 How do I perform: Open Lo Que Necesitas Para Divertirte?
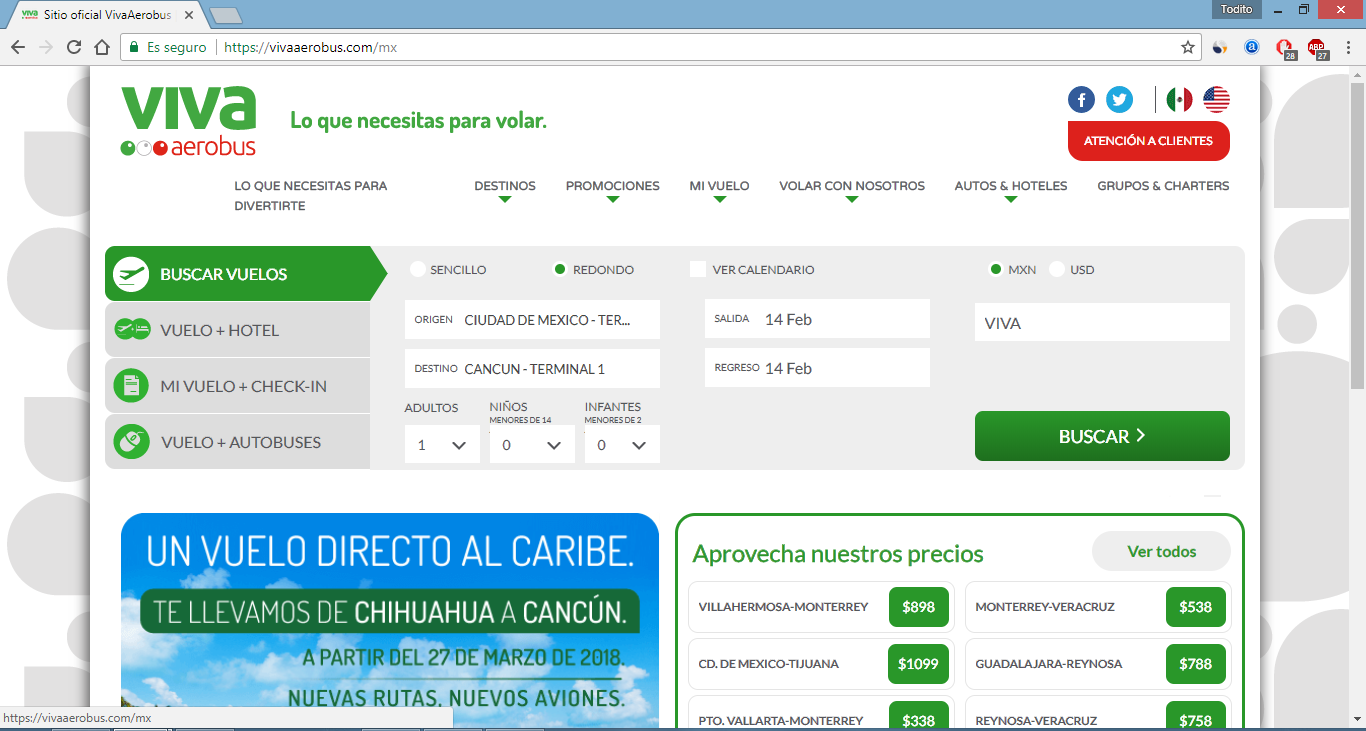click(311, 196)
